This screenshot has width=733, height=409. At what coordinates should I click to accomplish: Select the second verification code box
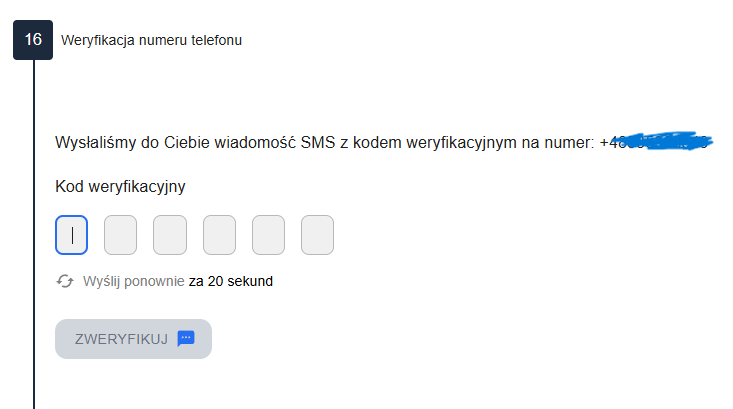click(x=120, y=235)
